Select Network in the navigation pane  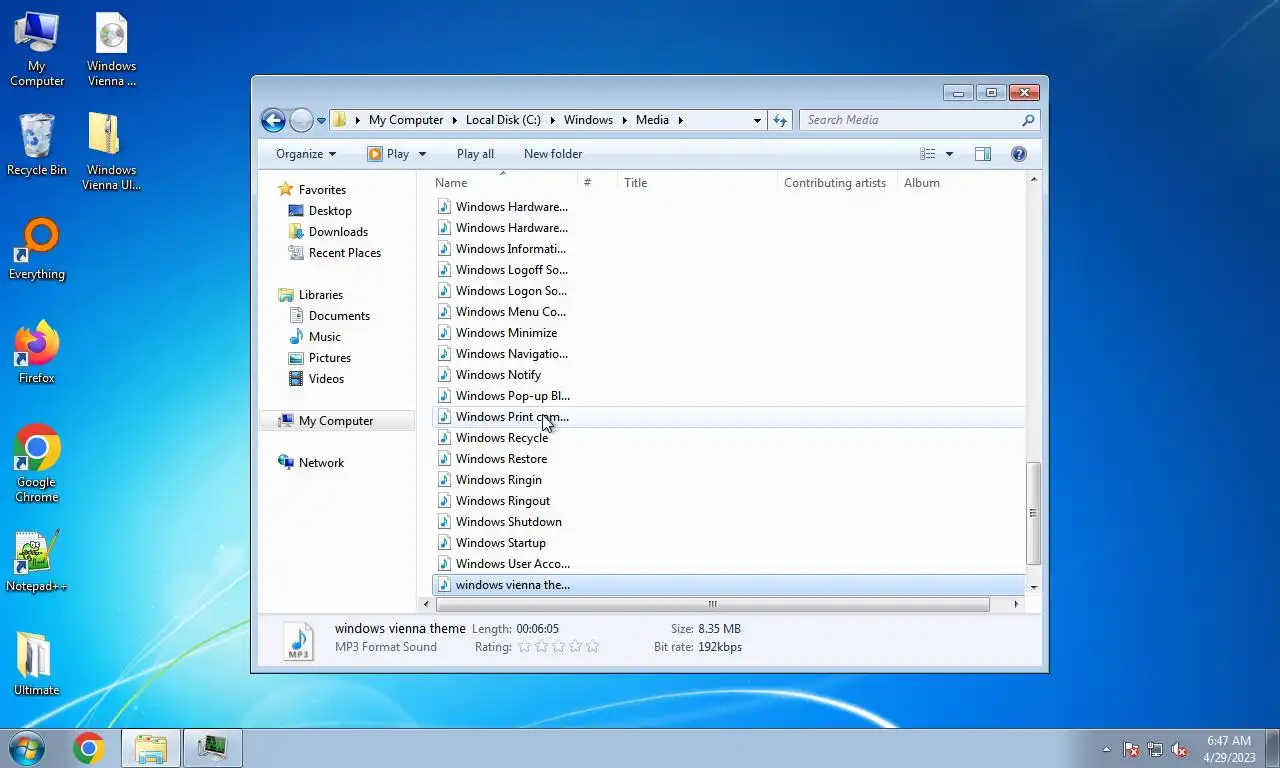(x=321, y=463)
